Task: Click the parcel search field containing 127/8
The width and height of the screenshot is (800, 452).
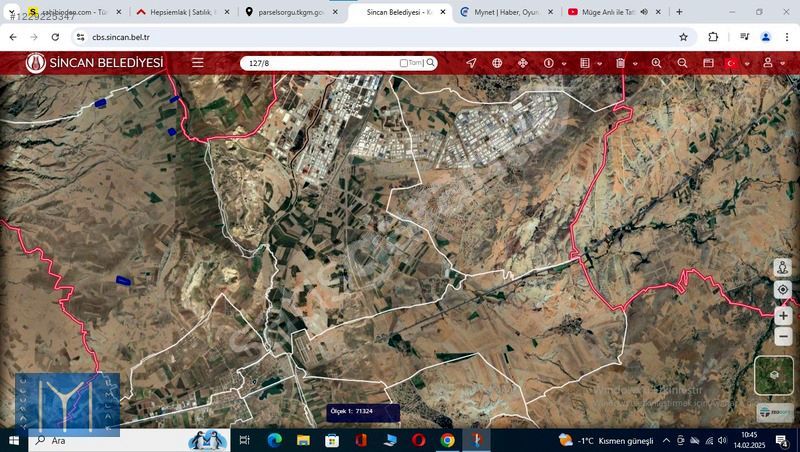Action: 320,63
